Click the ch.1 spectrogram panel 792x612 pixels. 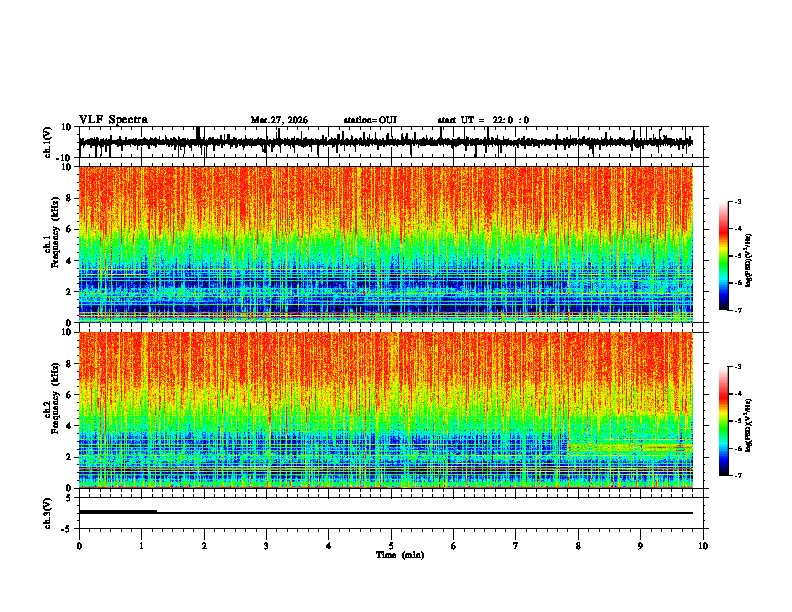pyautogui.click(x=386, y=244)
